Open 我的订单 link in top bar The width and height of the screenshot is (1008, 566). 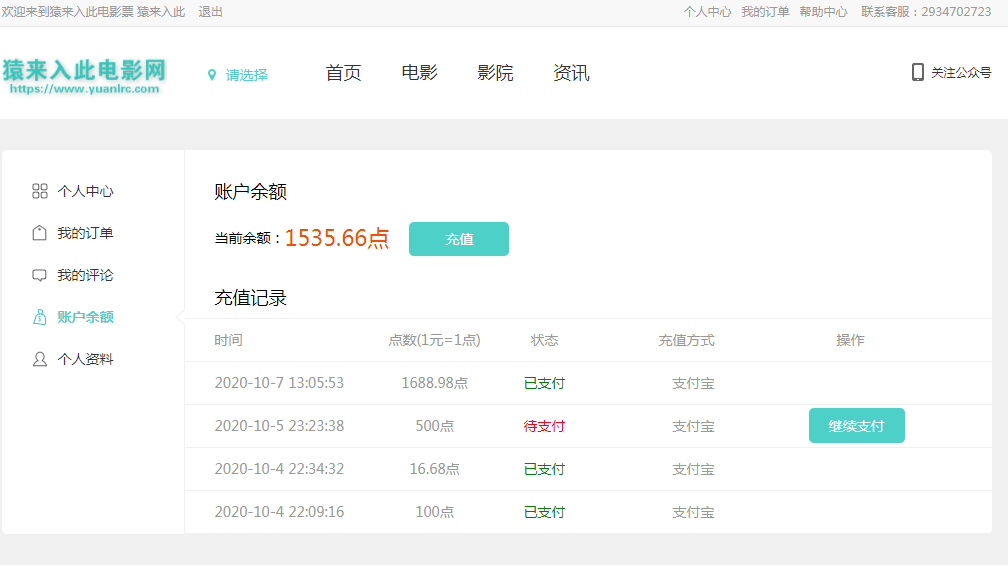765,12
